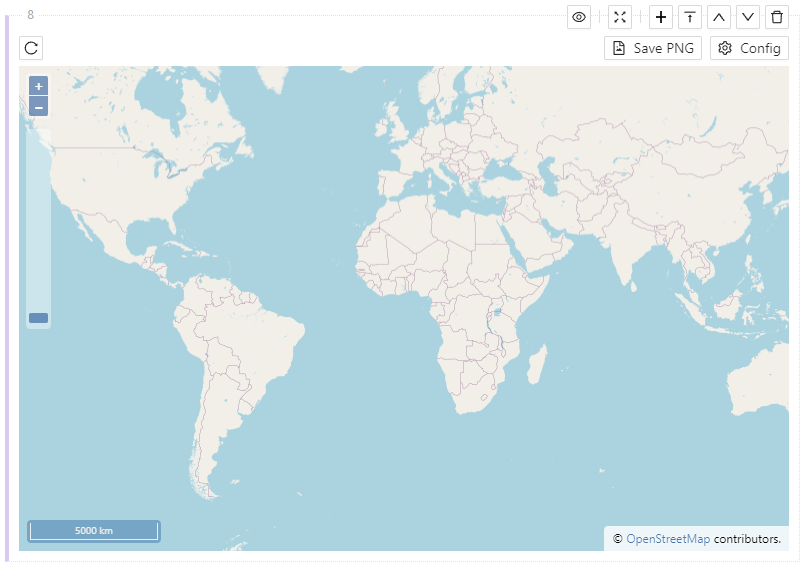The image size is (805, 567).
Task: Open the map Config settings
Action: tap(750, 48)
